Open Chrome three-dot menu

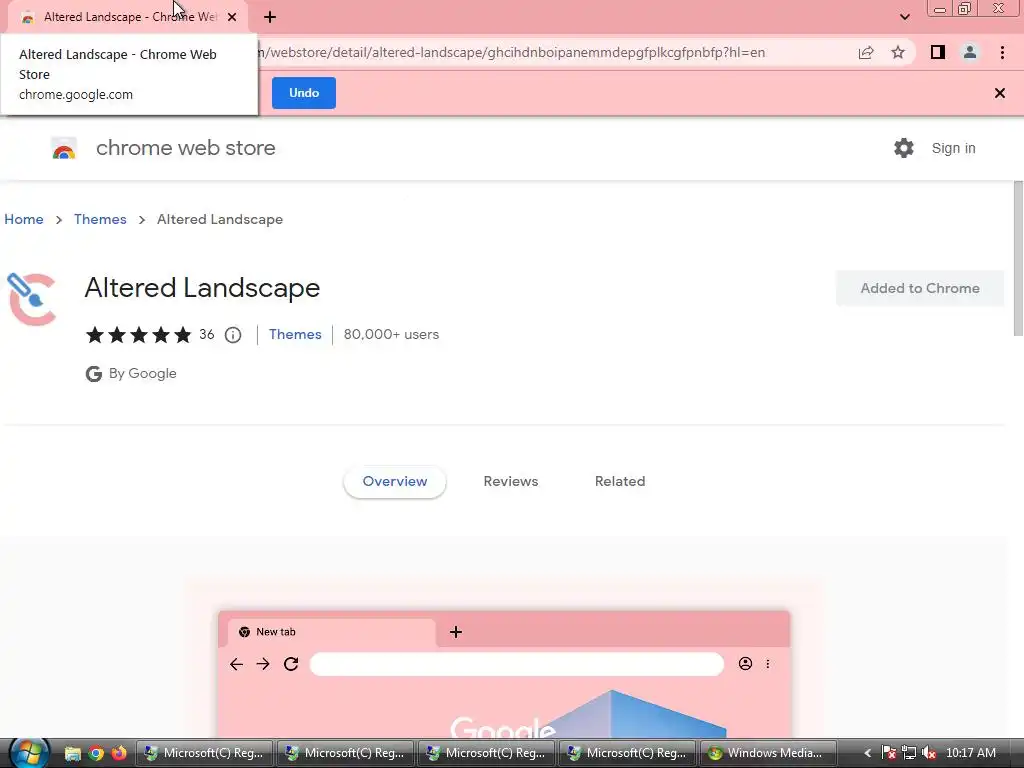point(1002,52)
